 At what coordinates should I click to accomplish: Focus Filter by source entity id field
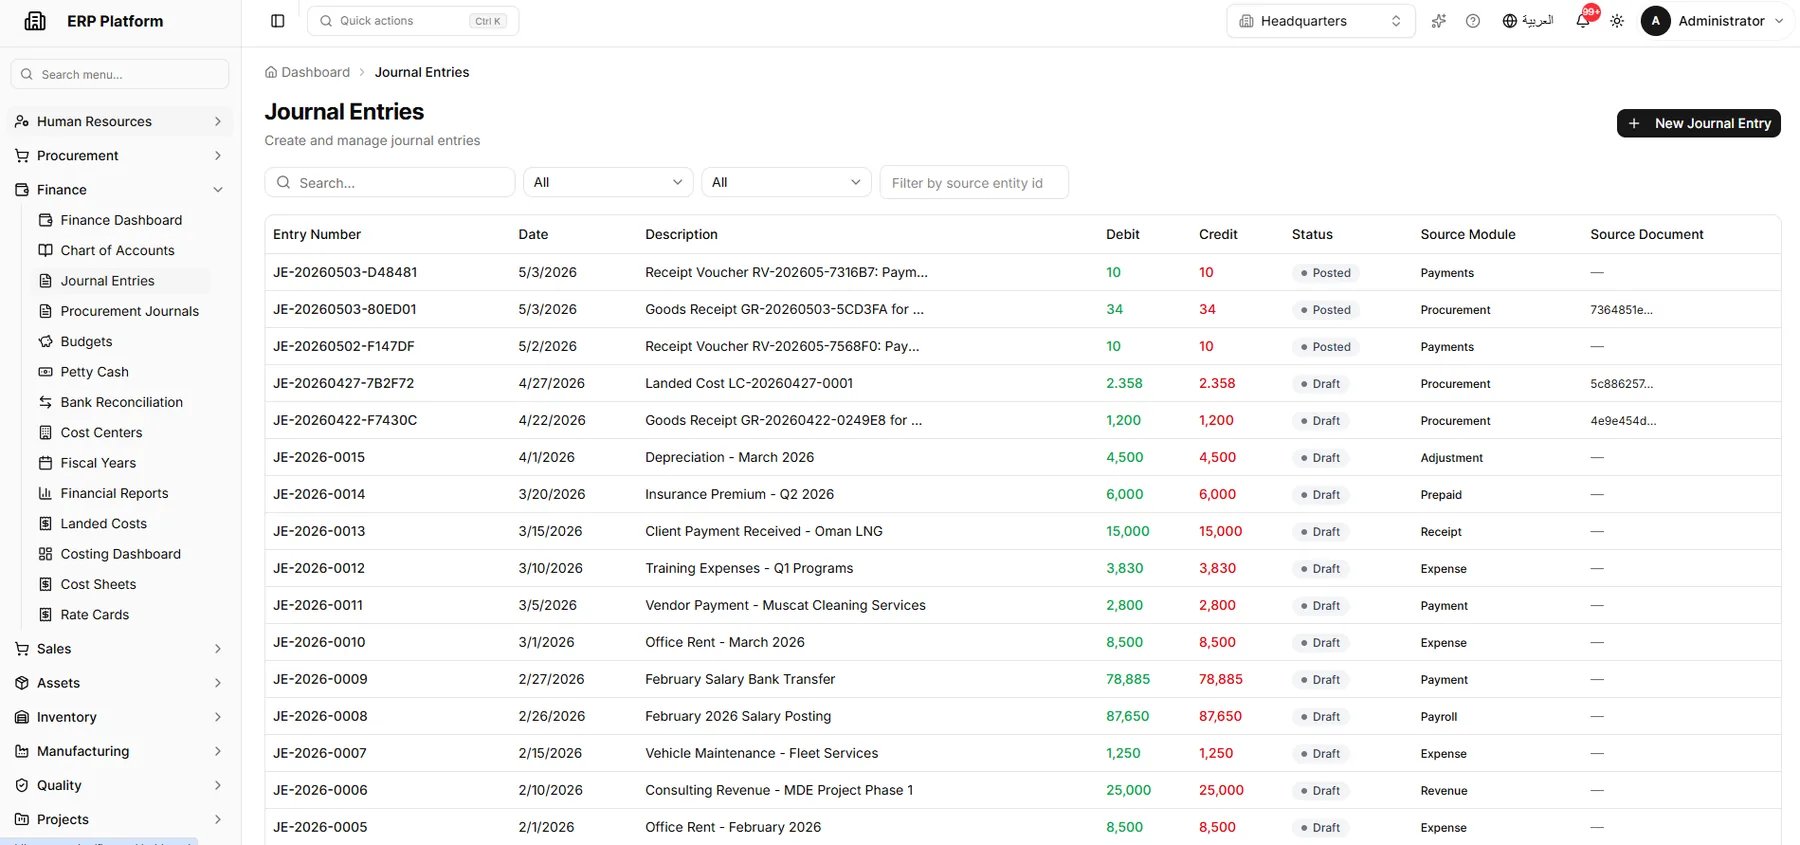tap(974, 182)
